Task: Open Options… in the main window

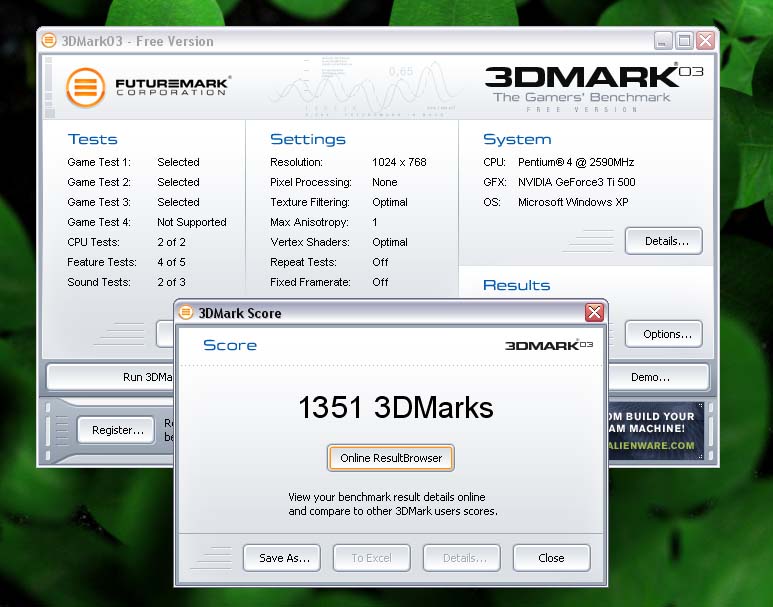Action: pyautogui.click(x=664, y=334)
